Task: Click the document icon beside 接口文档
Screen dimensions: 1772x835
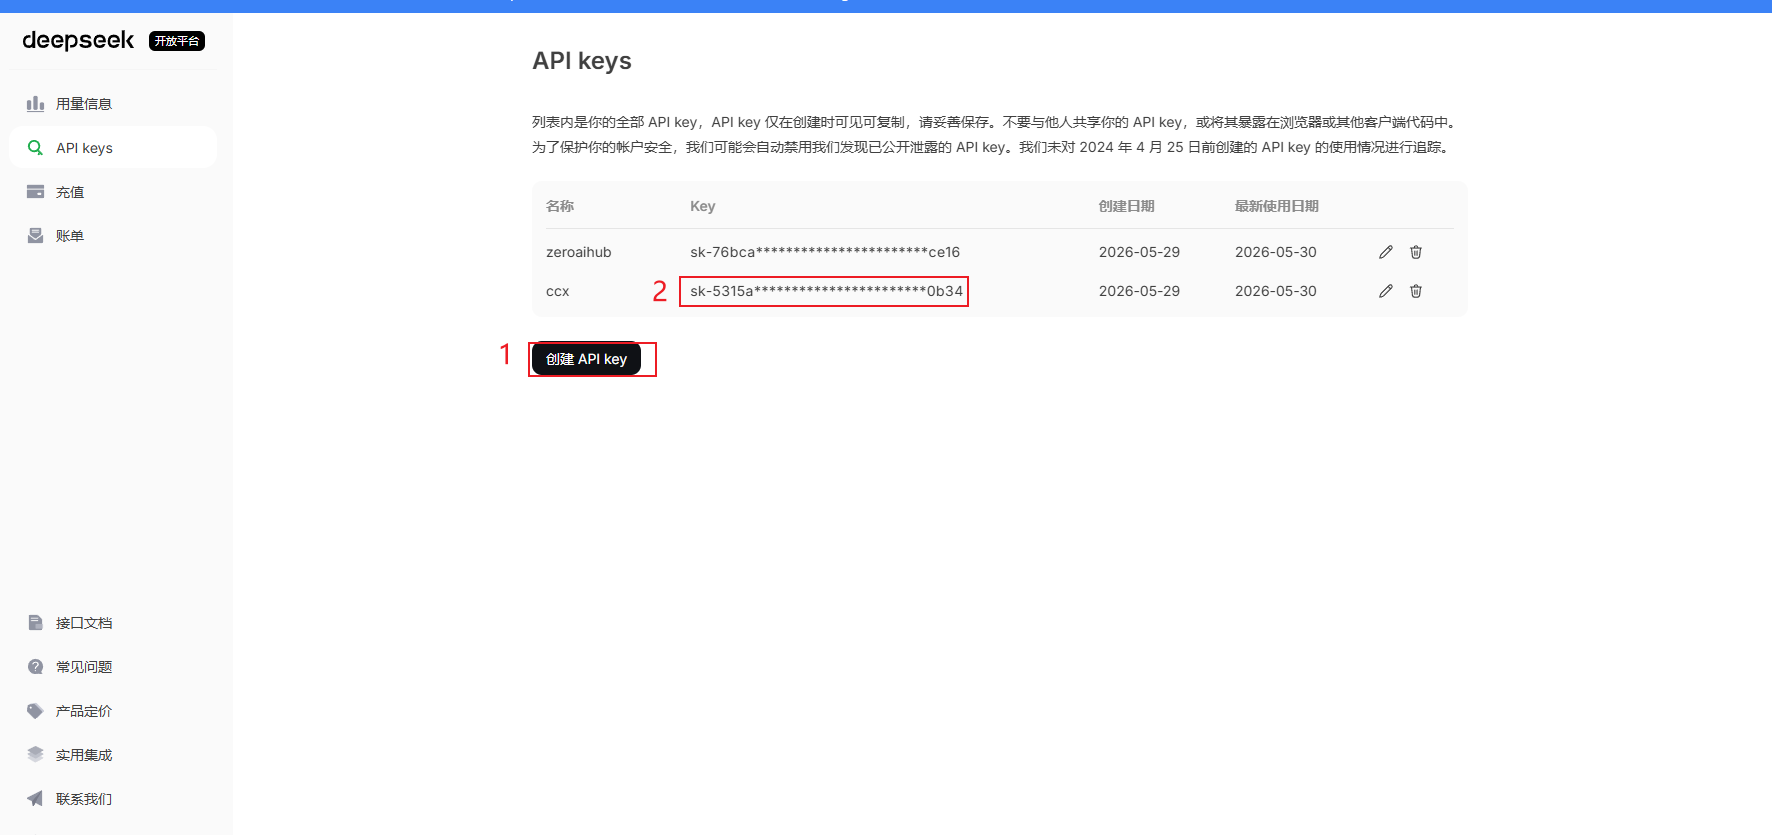Action: [35, 623]
